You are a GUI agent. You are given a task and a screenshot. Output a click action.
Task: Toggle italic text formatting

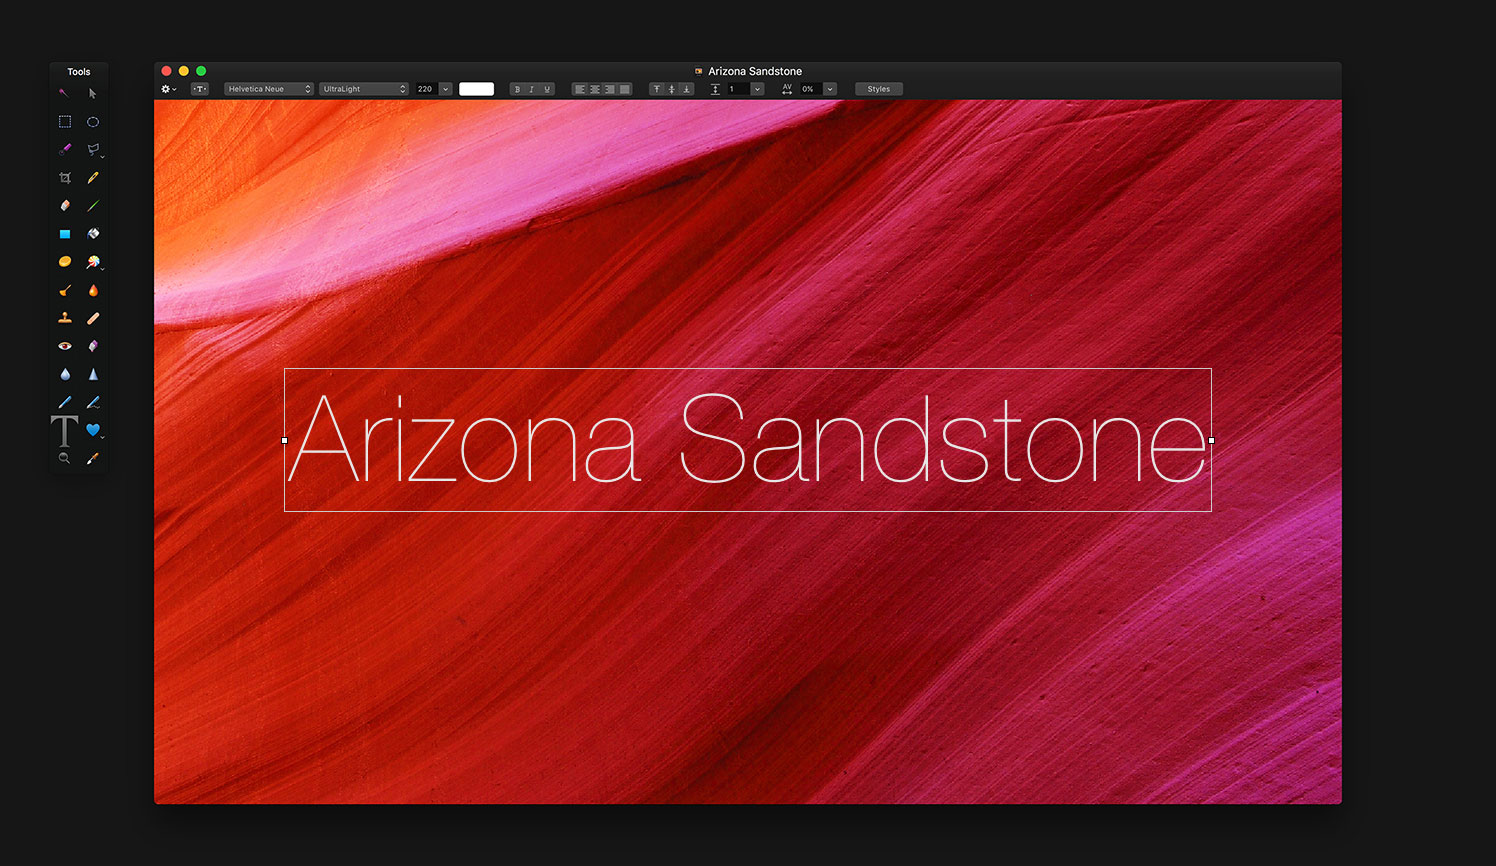tap(532, 89)
